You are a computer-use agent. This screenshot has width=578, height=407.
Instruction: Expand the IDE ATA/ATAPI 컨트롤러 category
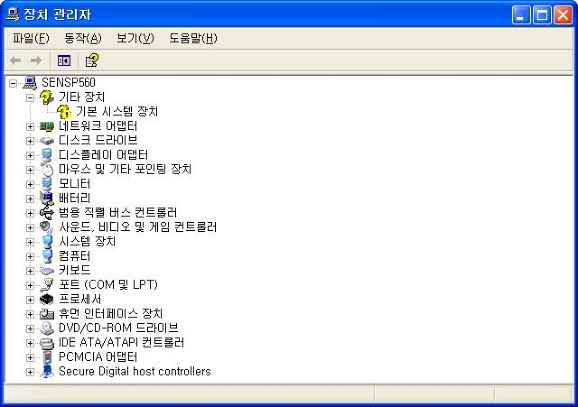(x=30, y=343)
